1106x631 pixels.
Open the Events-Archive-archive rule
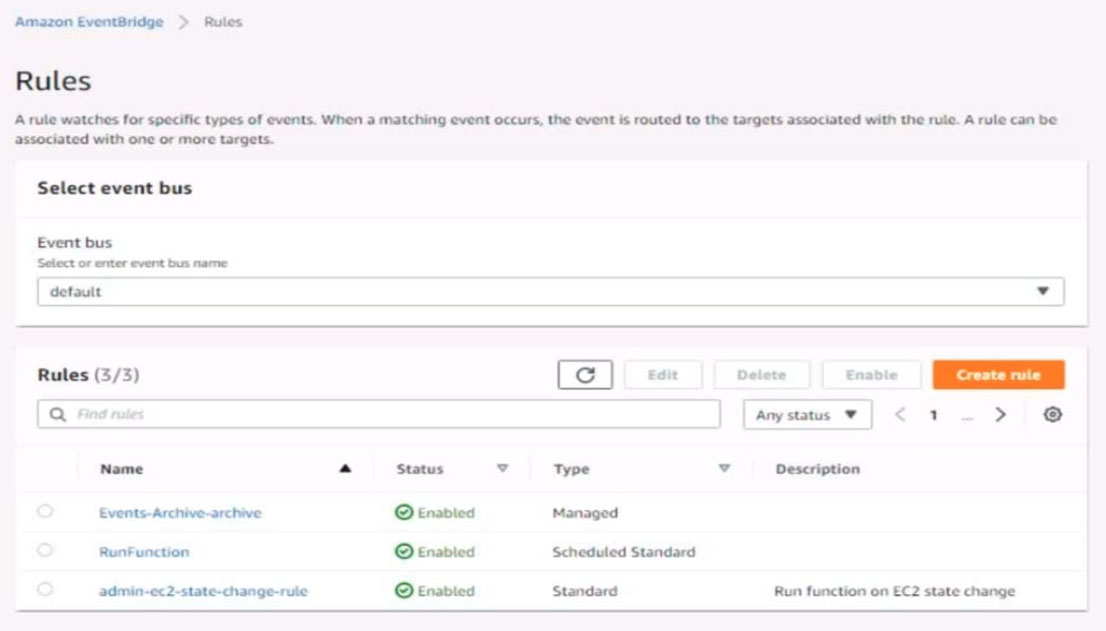click(180, 513)
